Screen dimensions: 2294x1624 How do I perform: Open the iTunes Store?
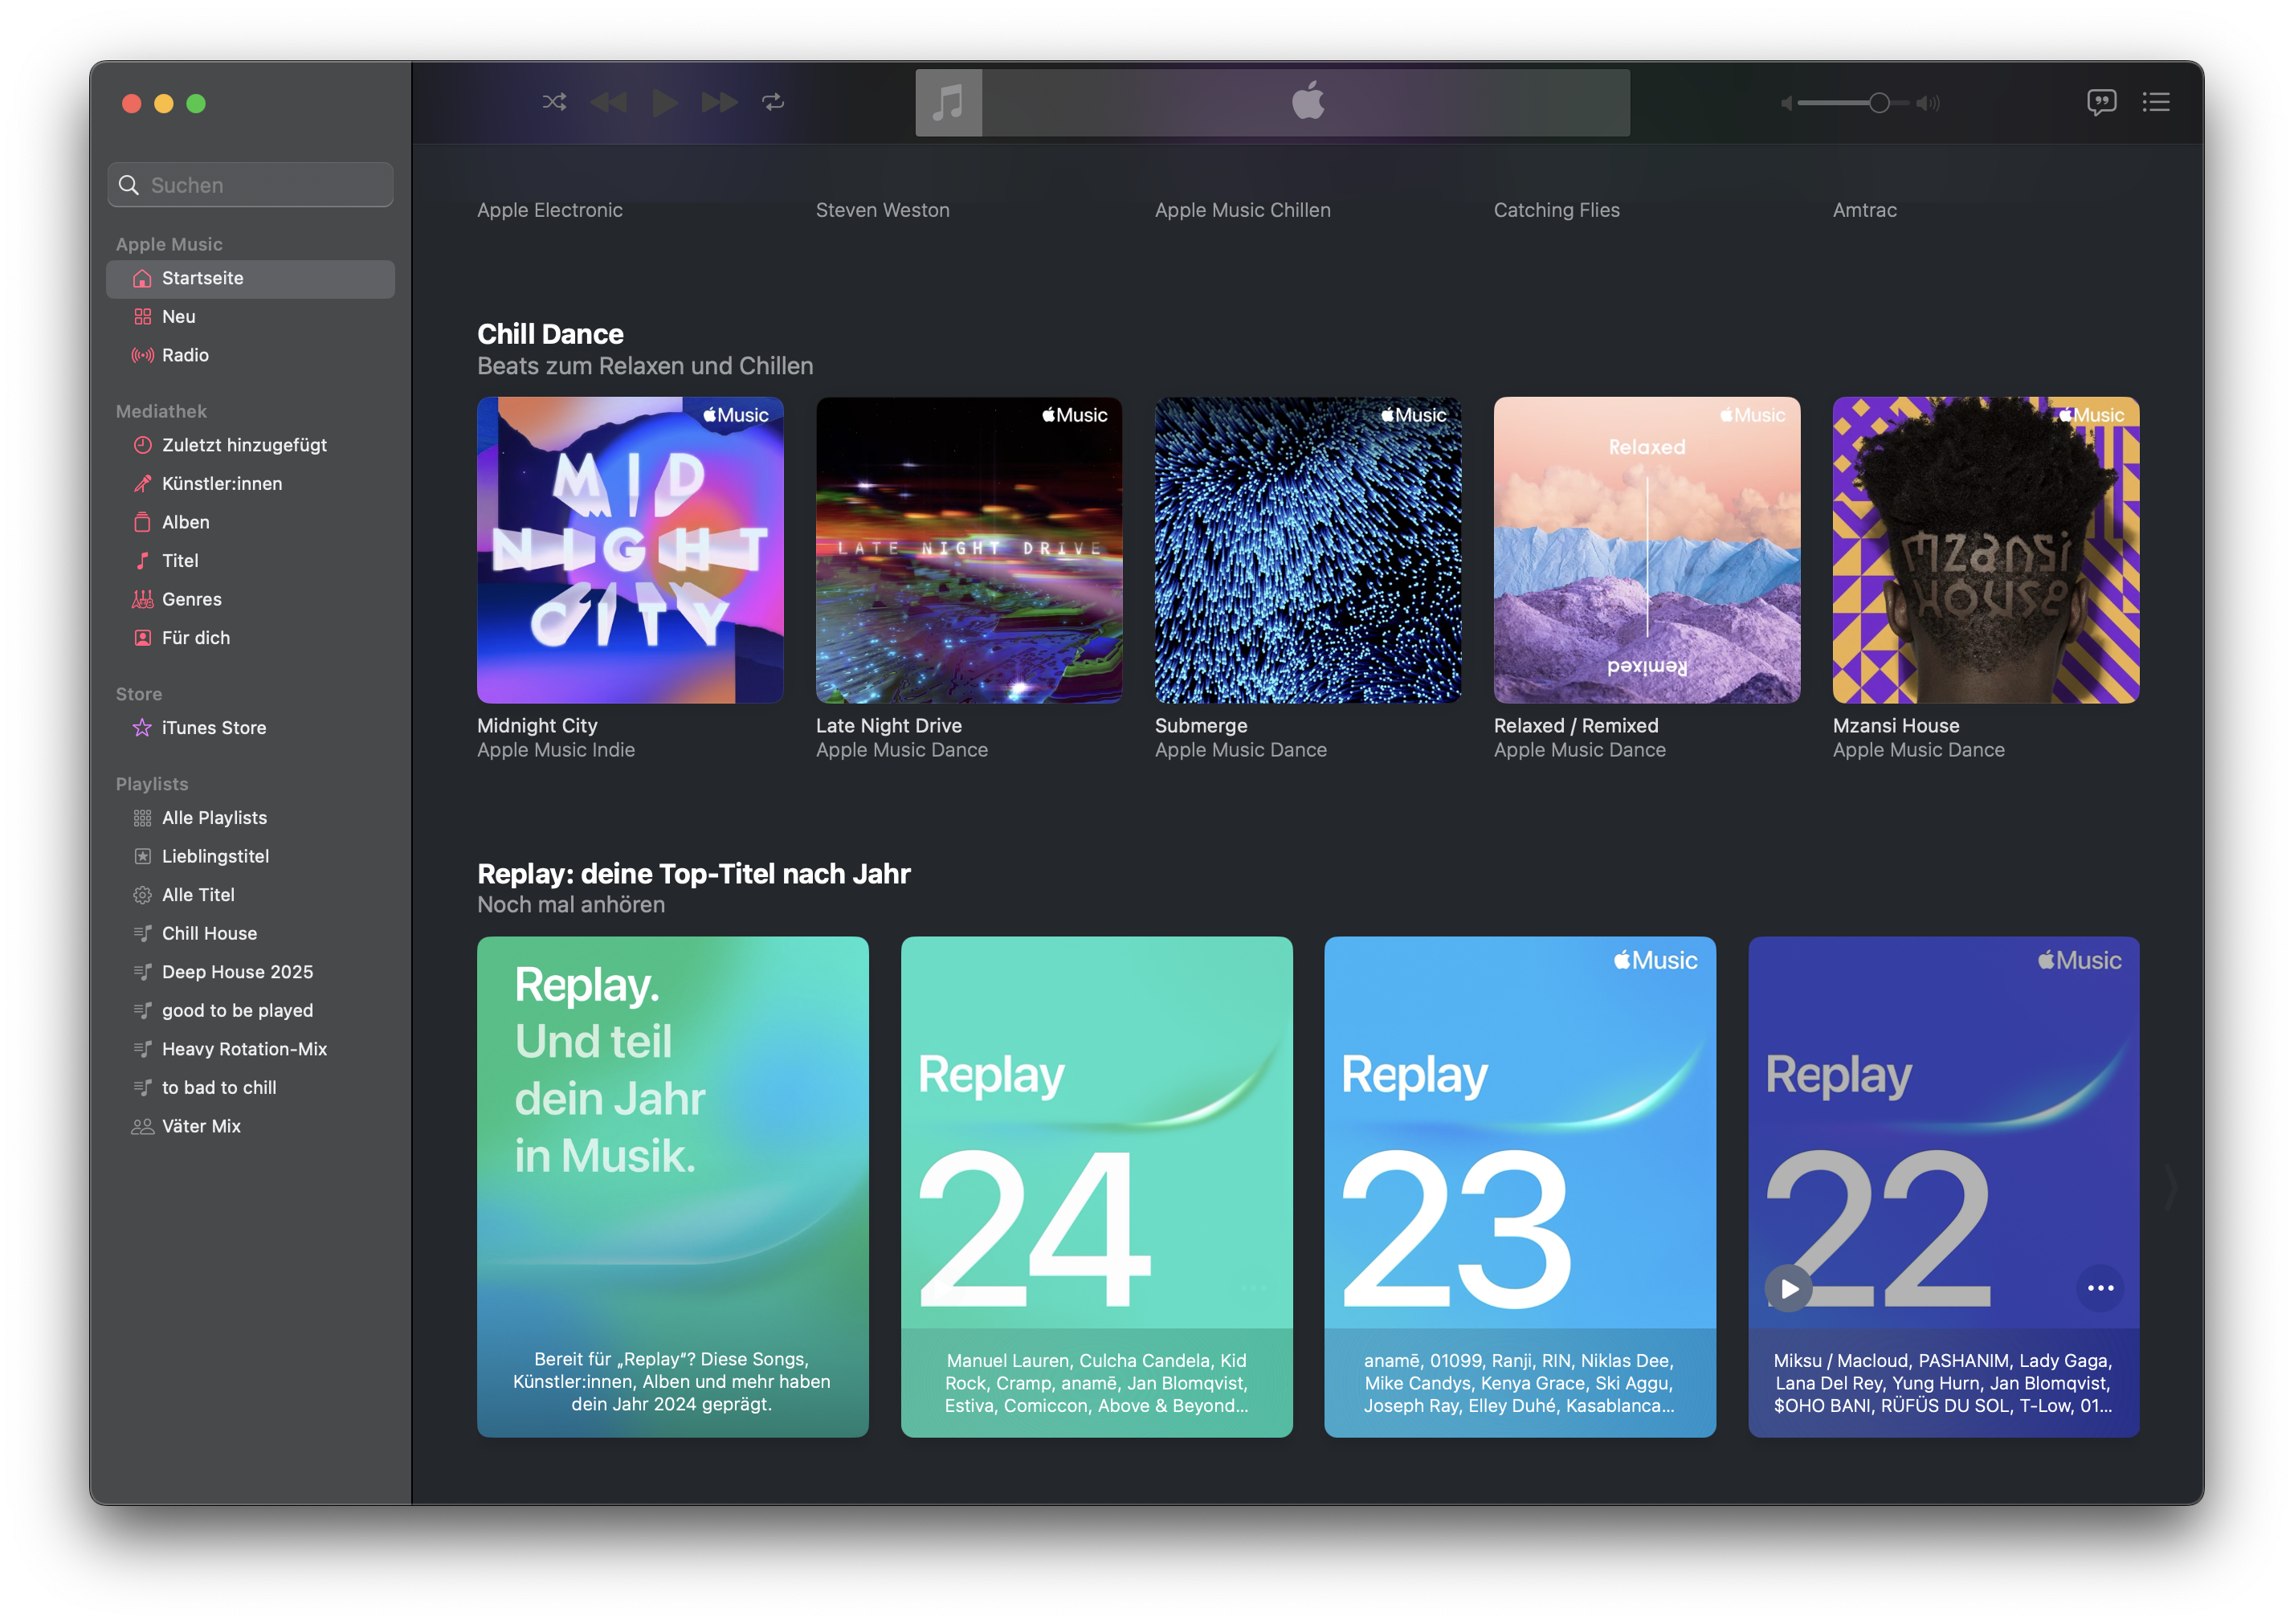(x=214, y=728)
